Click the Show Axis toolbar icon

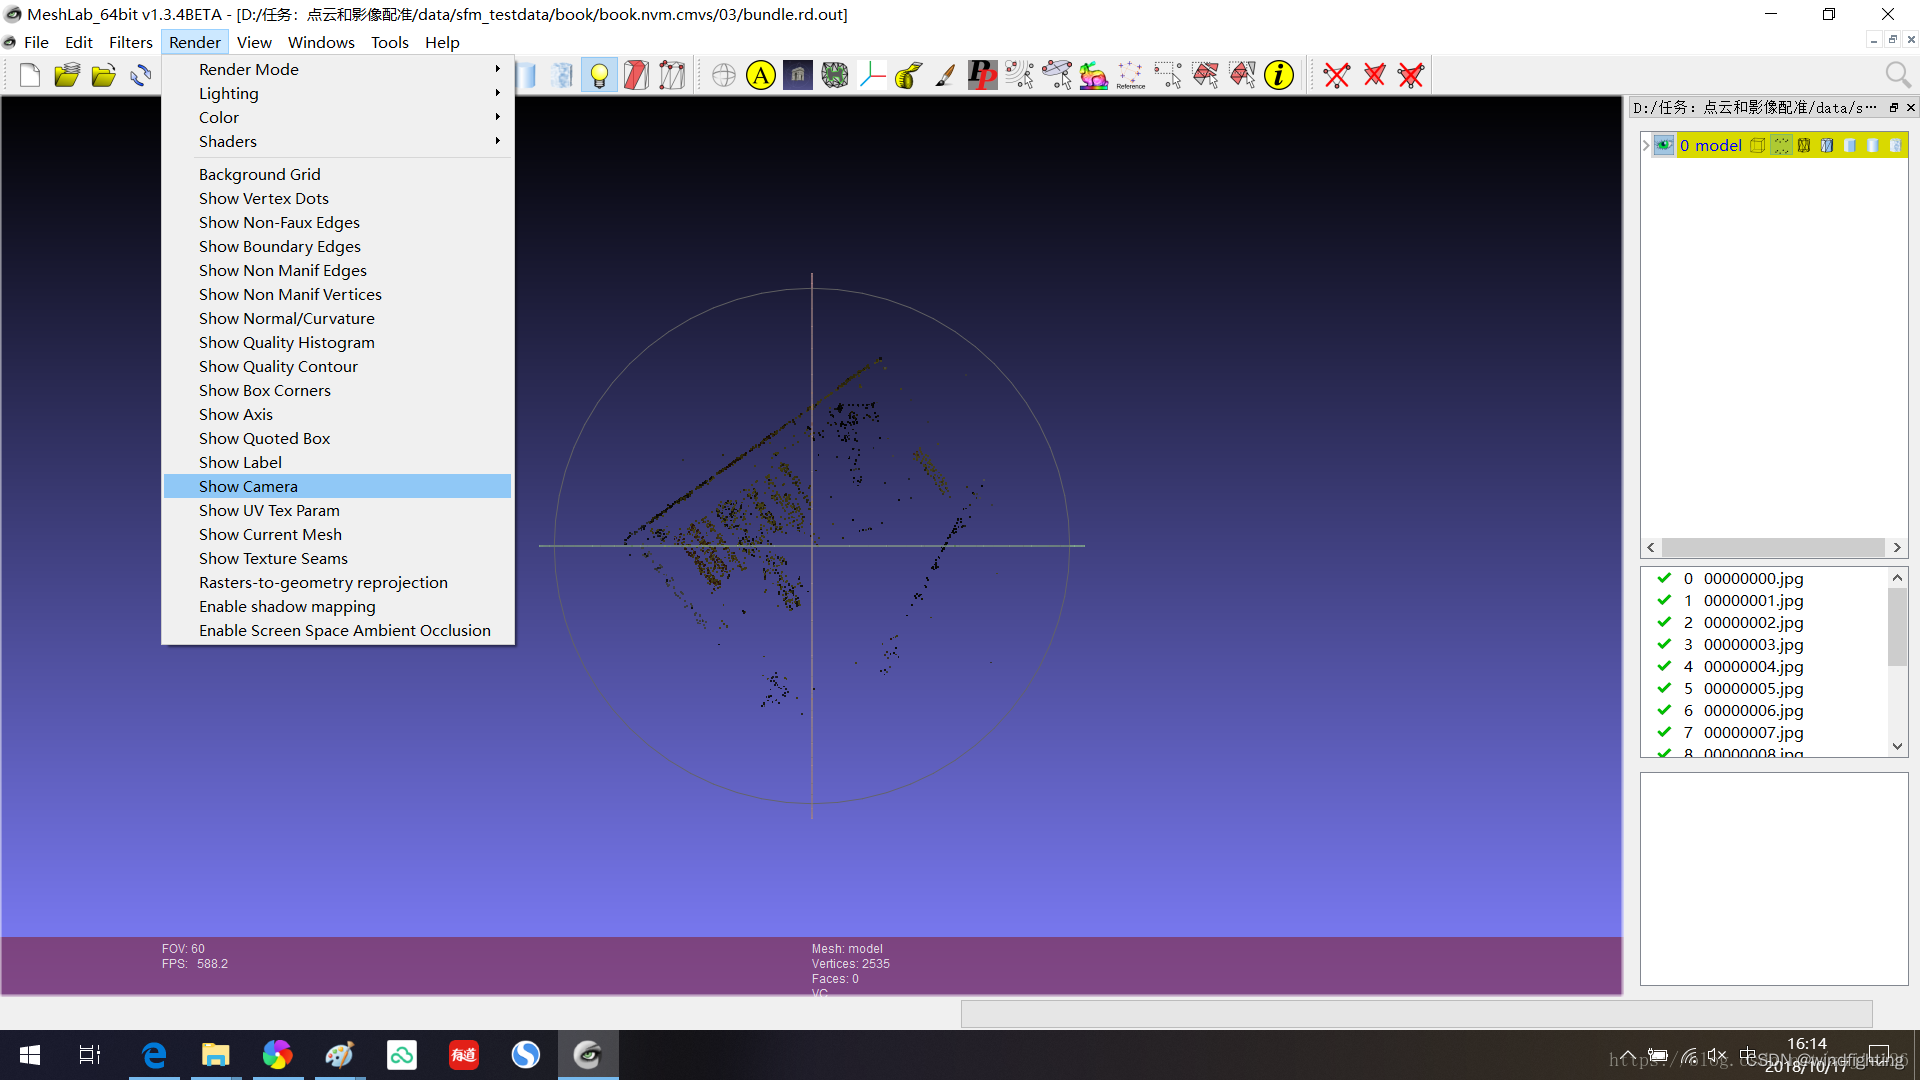(872, 75)
